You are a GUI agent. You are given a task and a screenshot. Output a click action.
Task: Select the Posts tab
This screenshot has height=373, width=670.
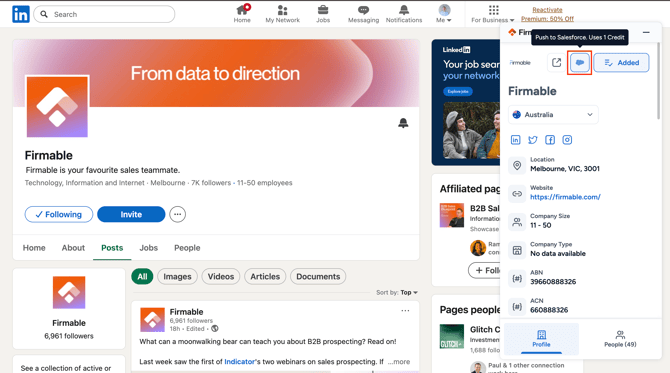coord(112,248)
